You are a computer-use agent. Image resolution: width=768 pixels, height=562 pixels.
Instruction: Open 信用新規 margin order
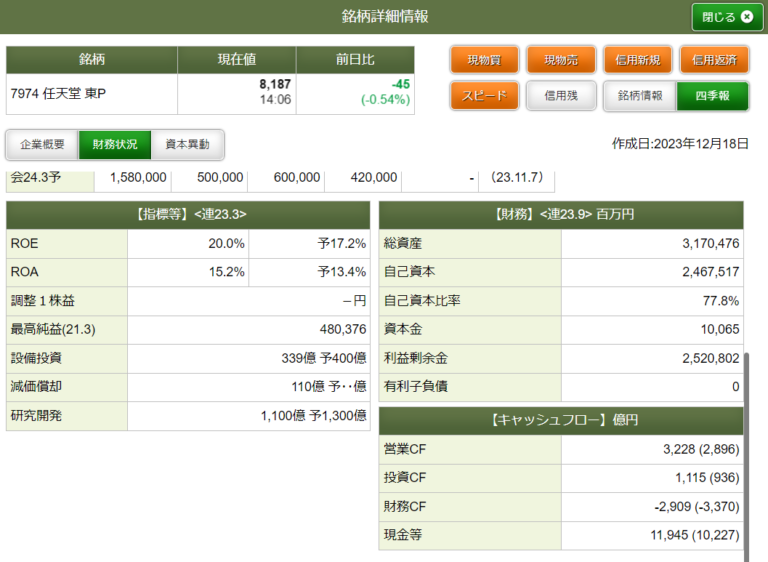coord(638,60)
